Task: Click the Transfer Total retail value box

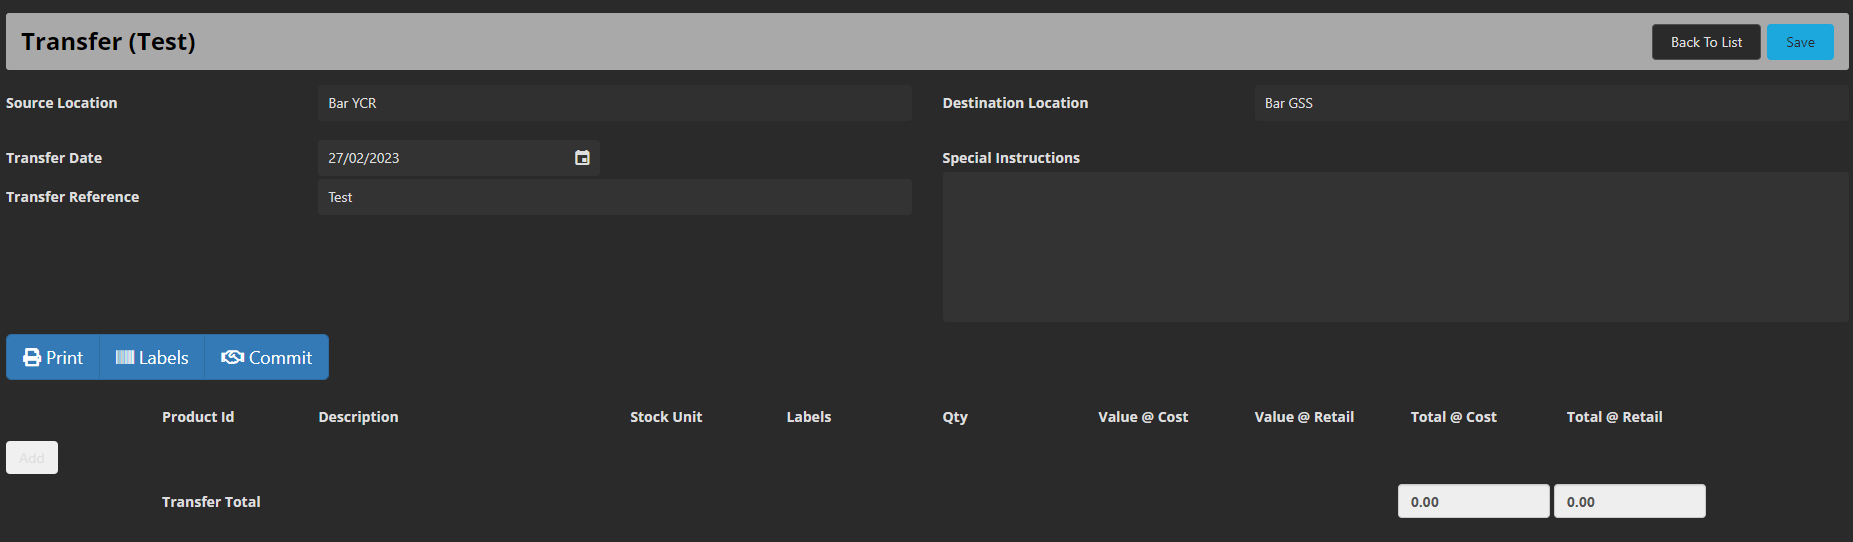Action: pos(1629,501)
